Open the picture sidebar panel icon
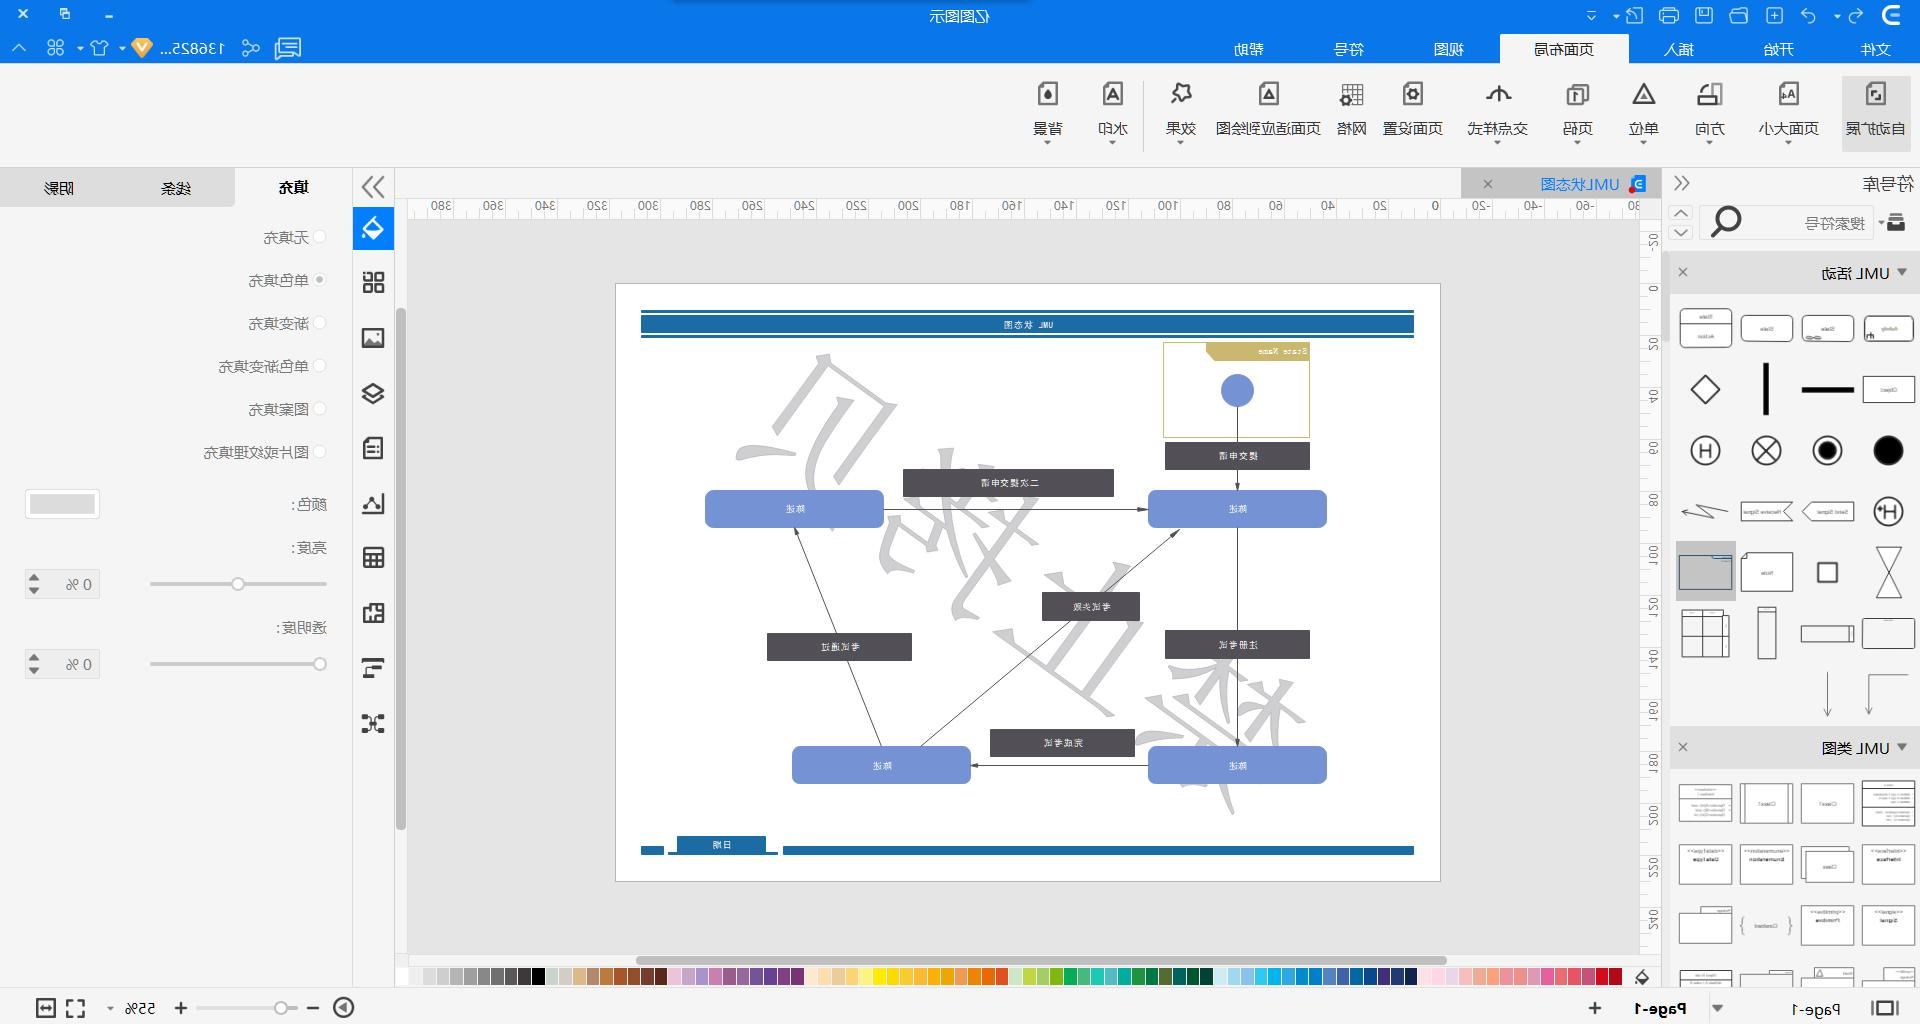Viewport: 1920px width, 1024px height. tap(373, 338)
